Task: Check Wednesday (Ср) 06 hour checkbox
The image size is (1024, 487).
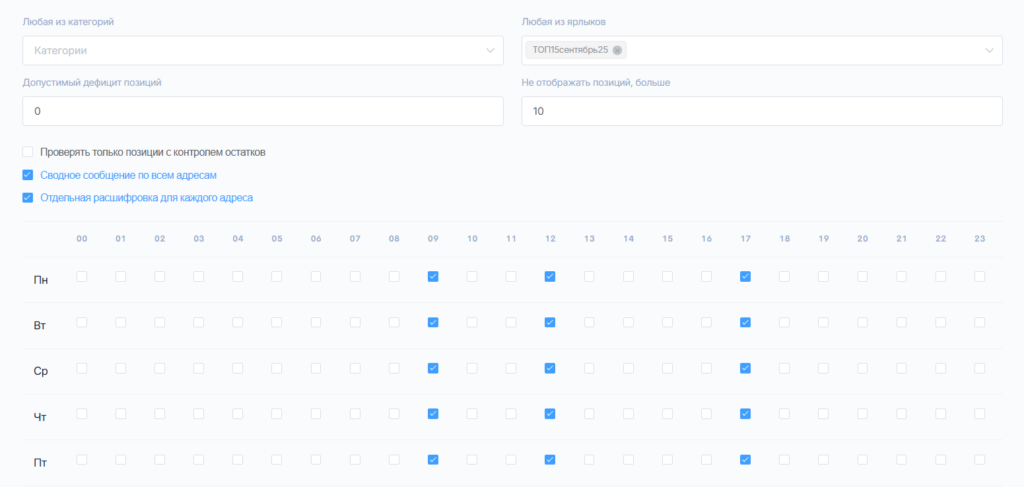Action: click(x=316, y=368)
